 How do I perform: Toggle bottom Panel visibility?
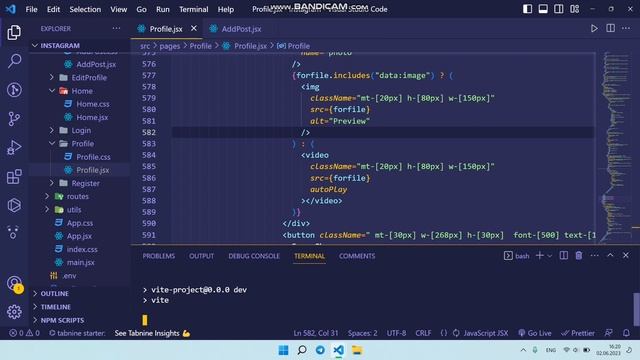(x=543, y=9)
